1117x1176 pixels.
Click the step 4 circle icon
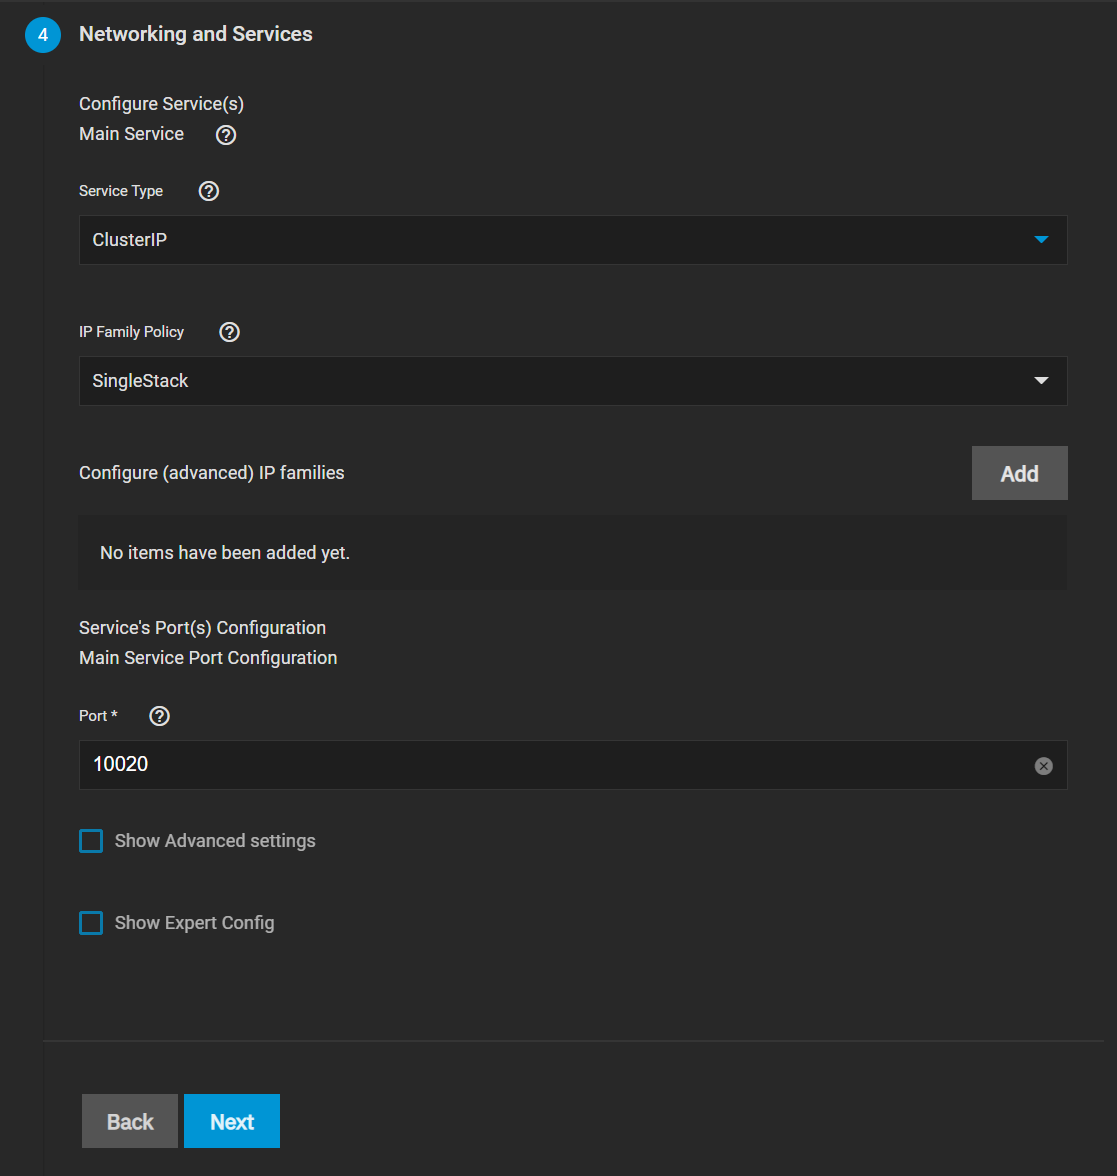tap(42, 35)
